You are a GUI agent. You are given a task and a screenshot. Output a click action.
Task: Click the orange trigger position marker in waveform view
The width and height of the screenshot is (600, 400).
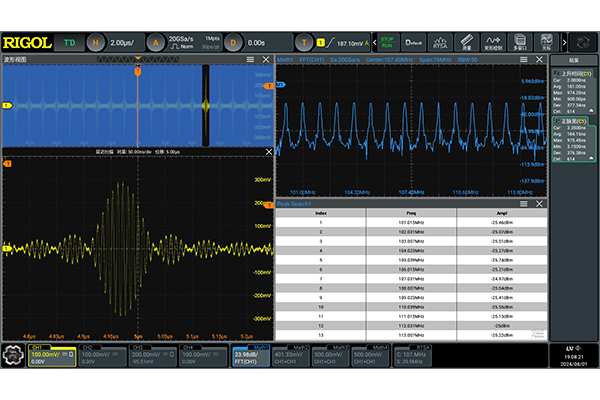pyautogui.click(x=137, y=71)
